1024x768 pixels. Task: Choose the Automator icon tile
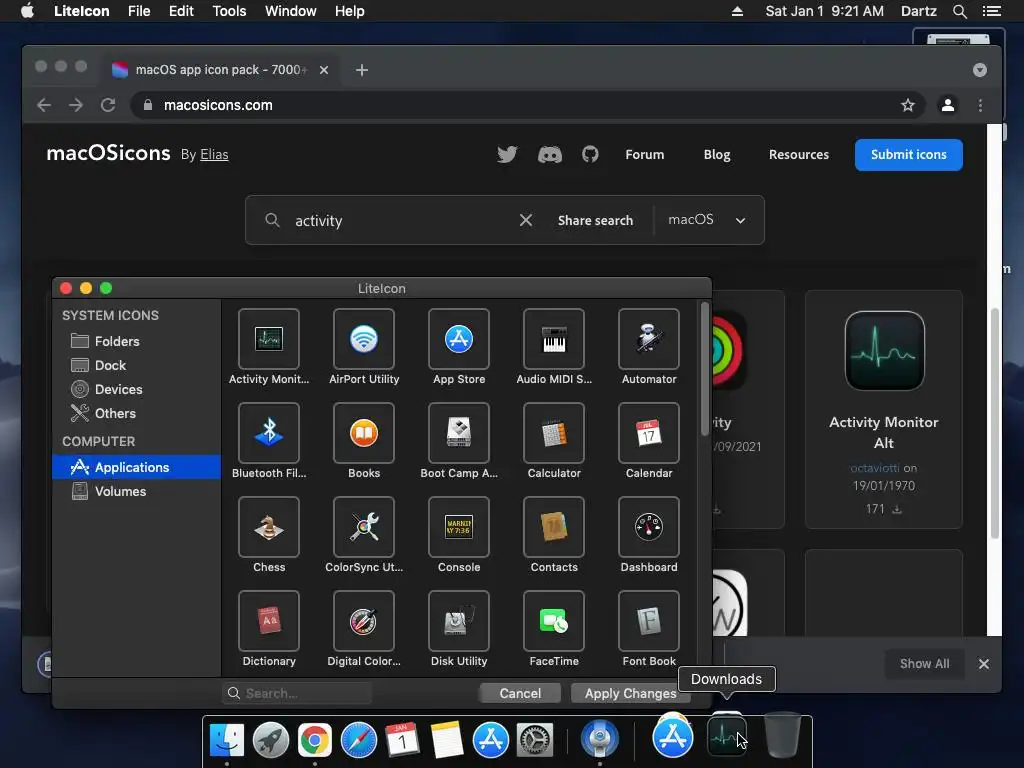[x=648, y=339]
